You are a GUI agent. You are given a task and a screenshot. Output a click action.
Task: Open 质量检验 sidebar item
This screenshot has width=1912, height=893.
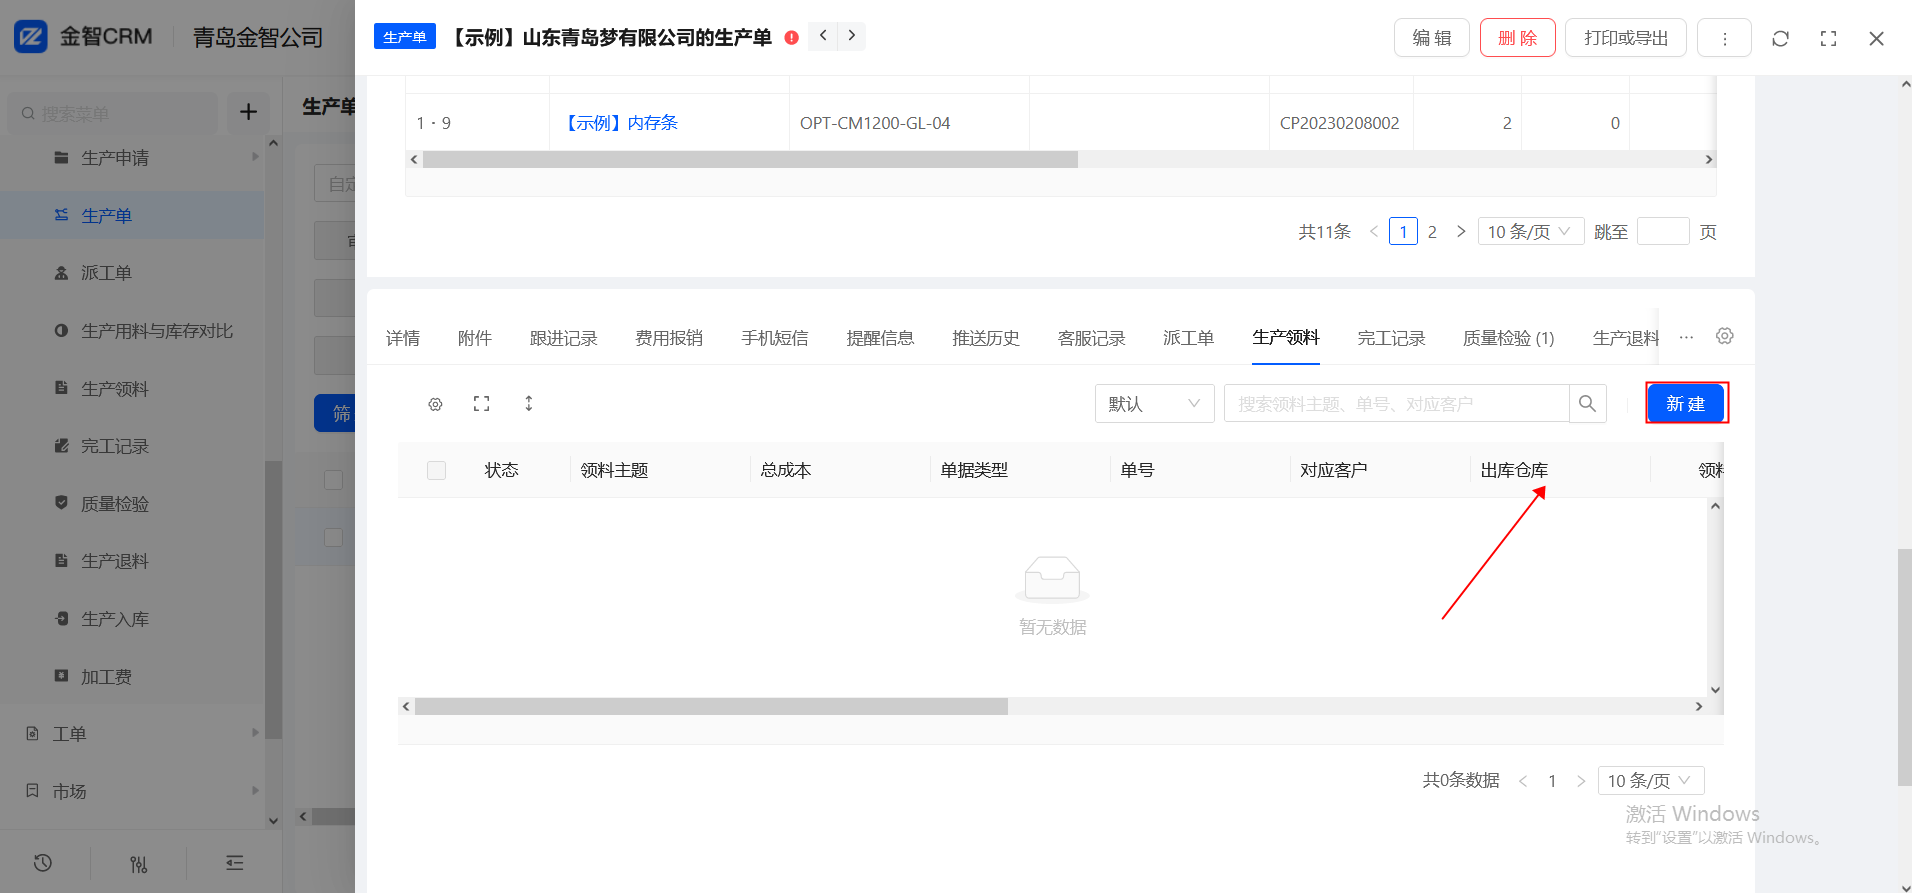pyautogui.click(x=115, y=504)
